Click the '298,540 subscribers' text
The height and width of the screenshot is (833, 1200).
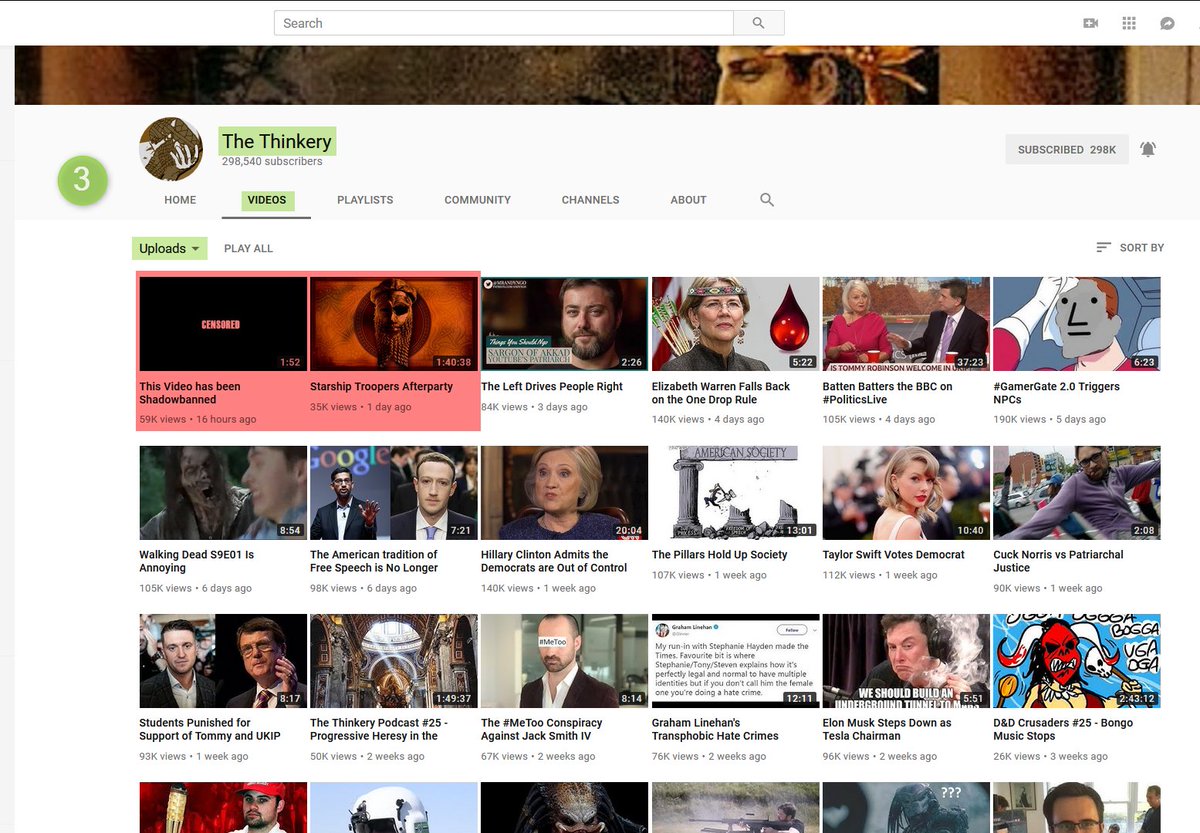(272, 161)
